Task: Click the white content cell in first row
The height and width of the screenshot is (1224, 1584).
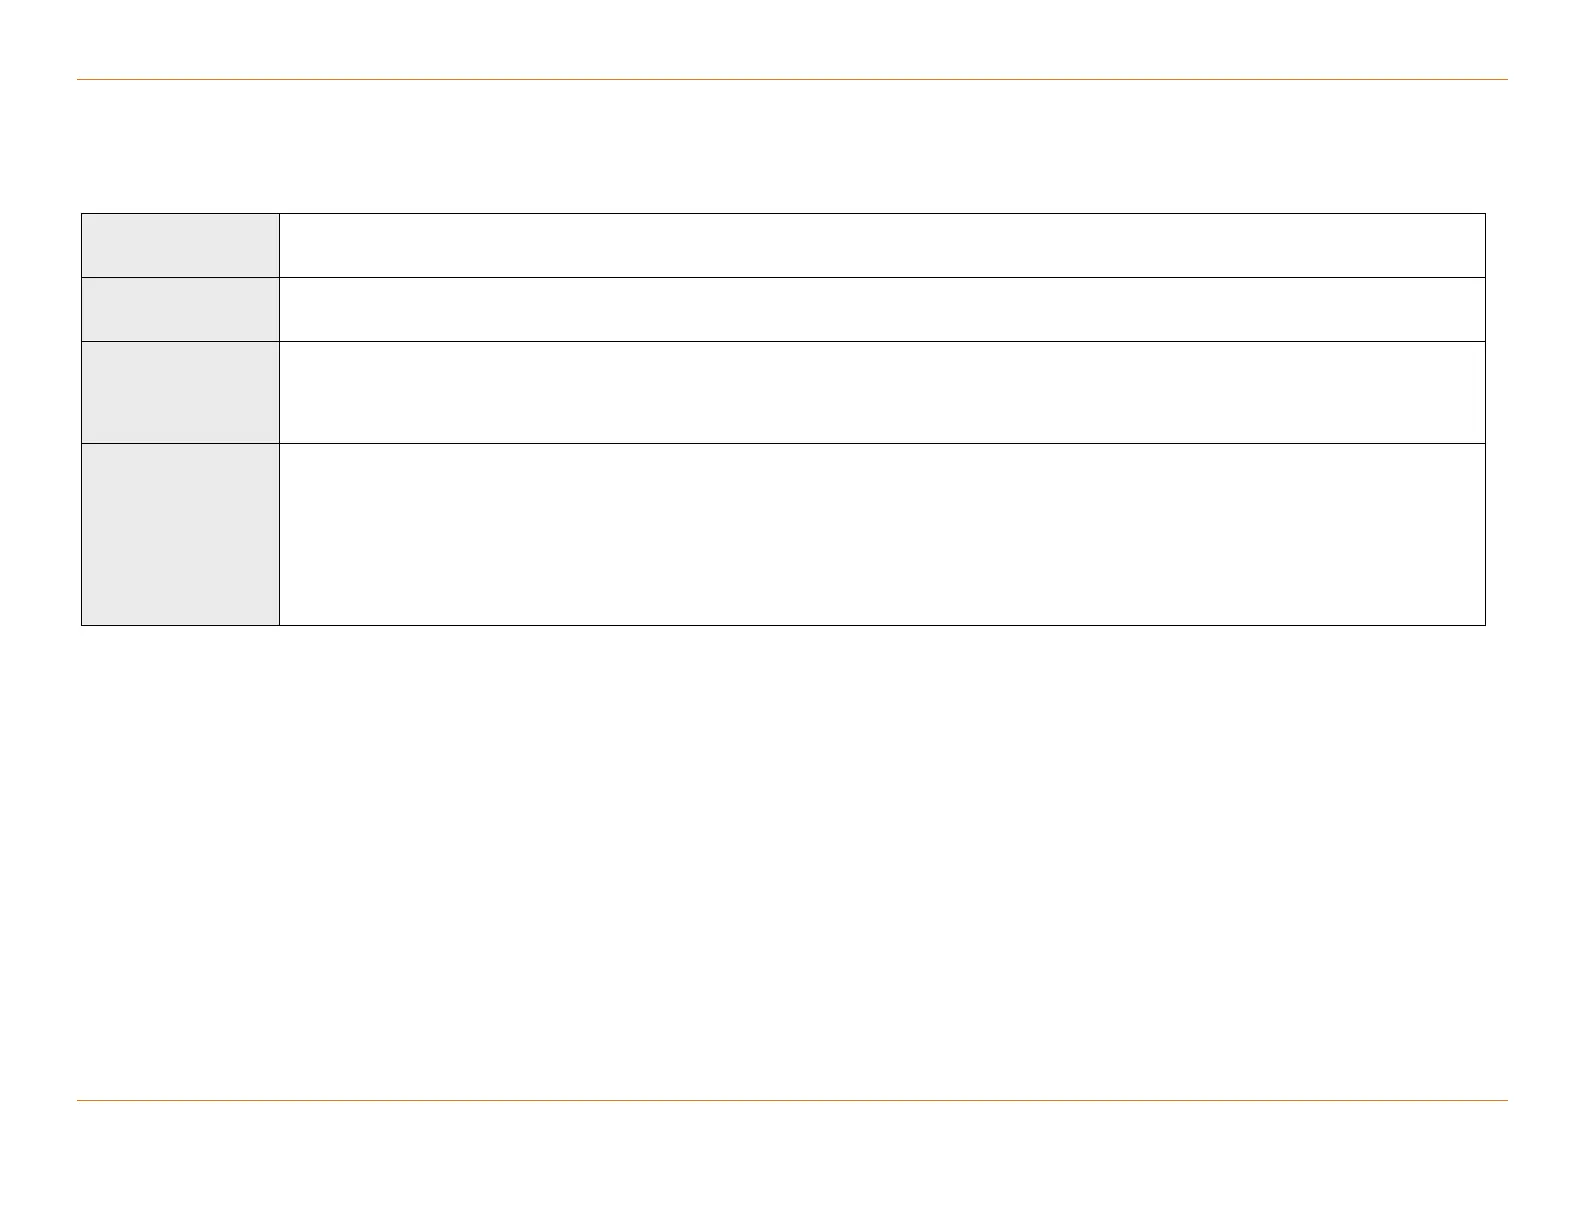Action: click(882, 245)
